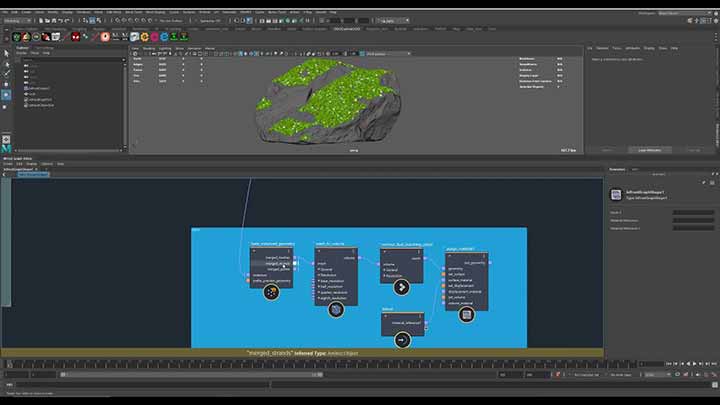Click the Load Attributes button

pos(650,150)
